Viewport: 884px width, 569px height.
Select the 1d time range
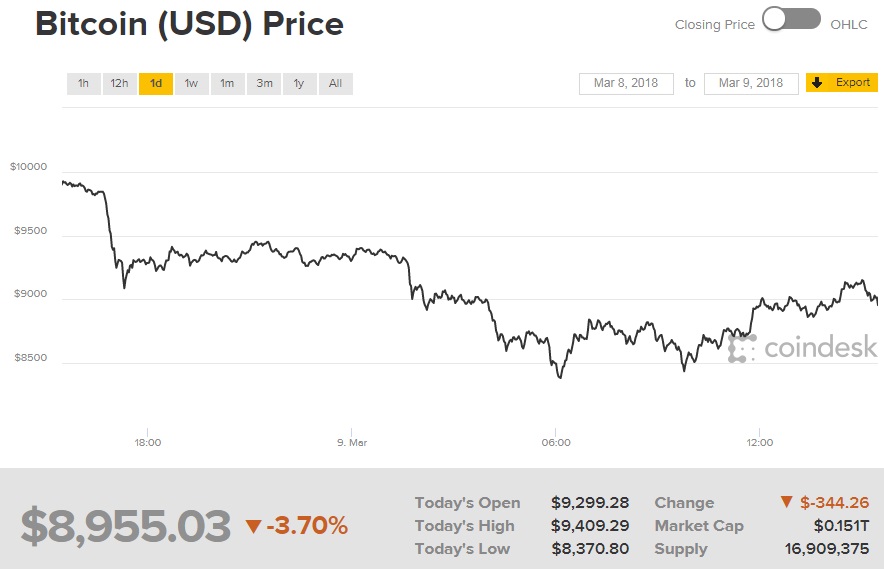tap(156, 83)
